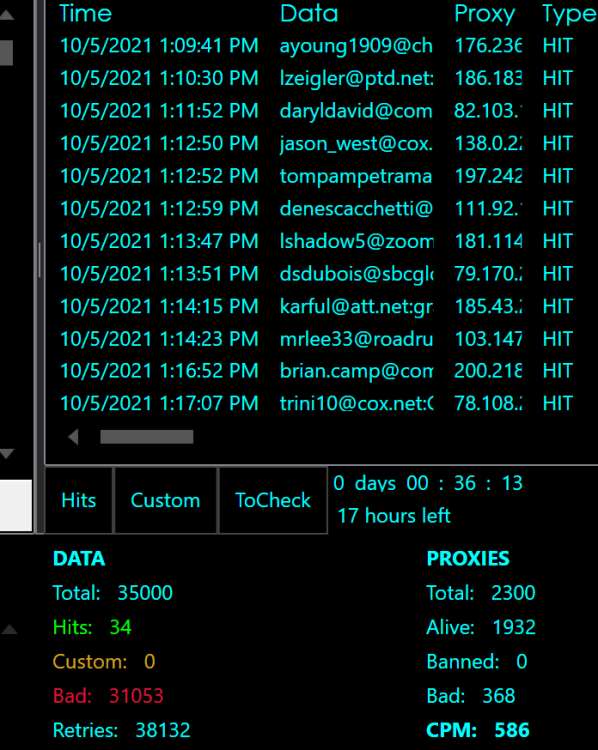Click the DATA section heading

(79, 559)
